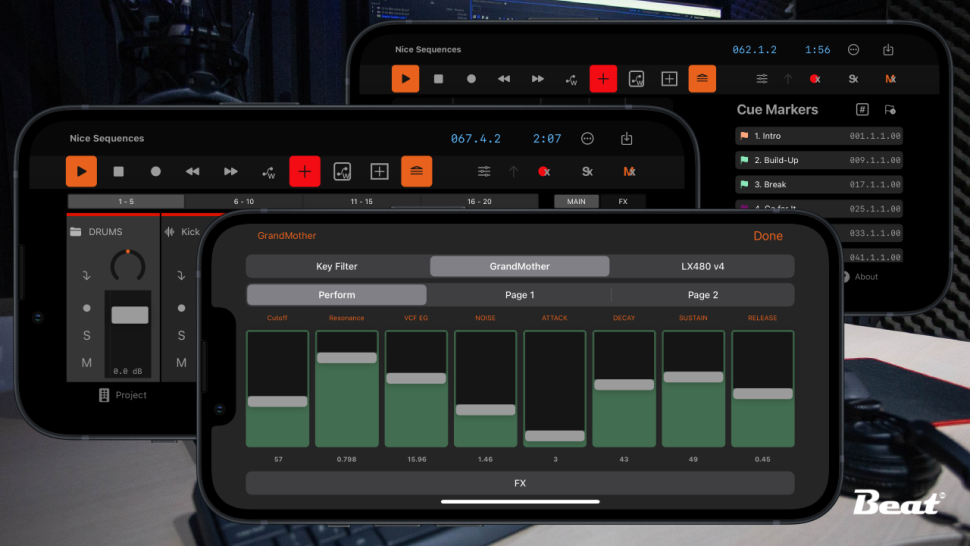Tap the red plus button on the left phone
970x546 pixels.
305,172
